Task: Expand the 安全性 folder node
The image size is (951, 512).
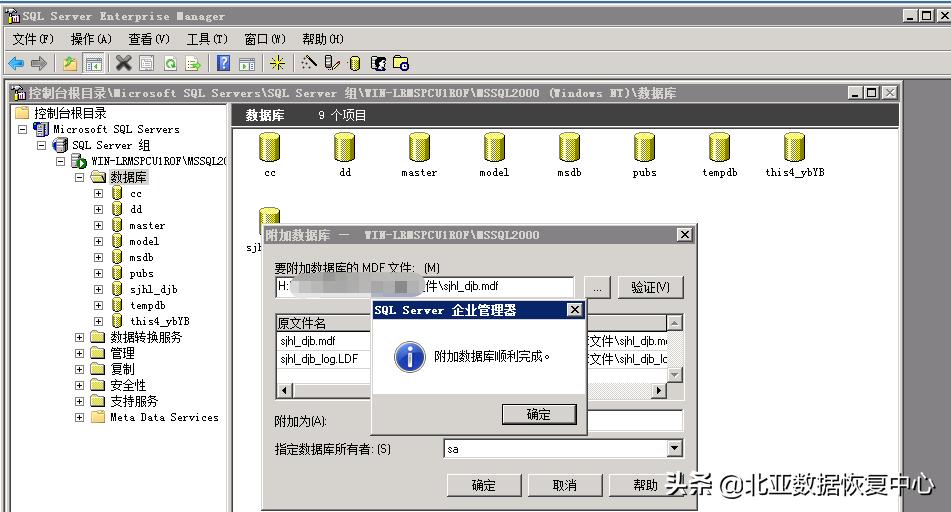Action: click(x=79, y=385)
